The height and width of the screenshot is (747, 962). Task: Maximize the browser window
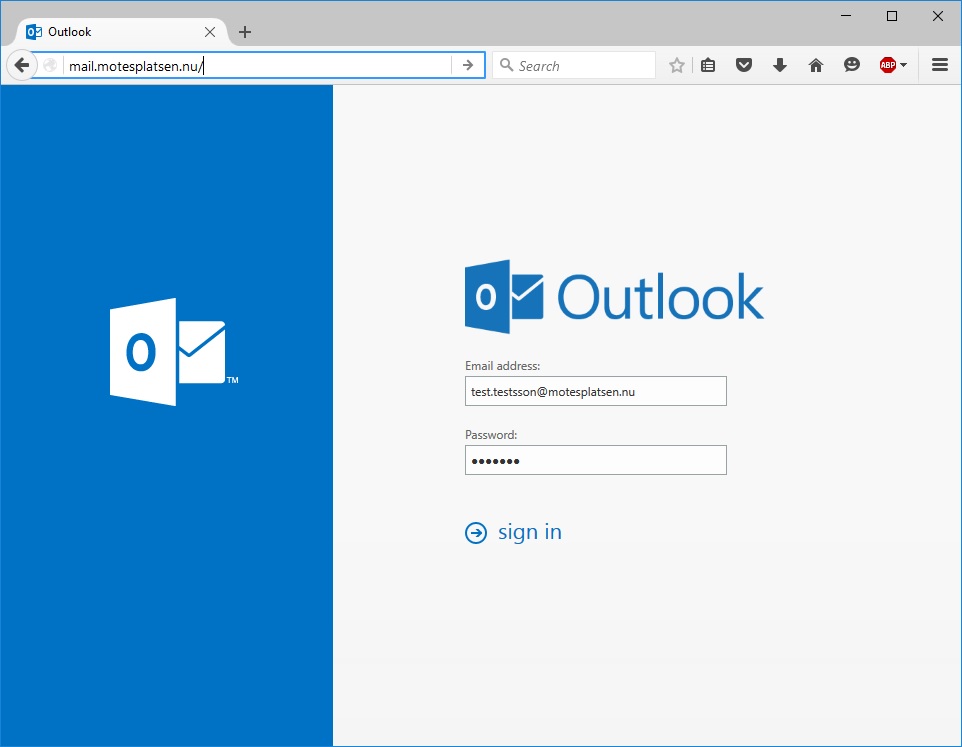(x=892, y=16)
